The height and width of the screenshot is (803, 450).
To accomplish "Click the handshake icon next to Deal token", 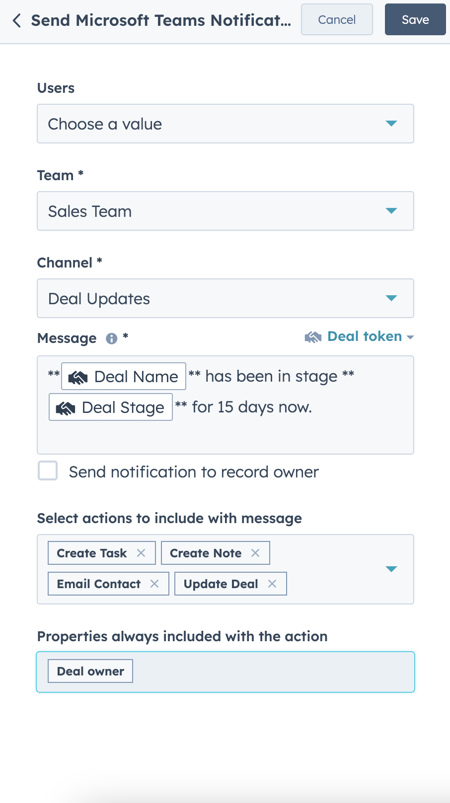I will (x=313, y=337).
